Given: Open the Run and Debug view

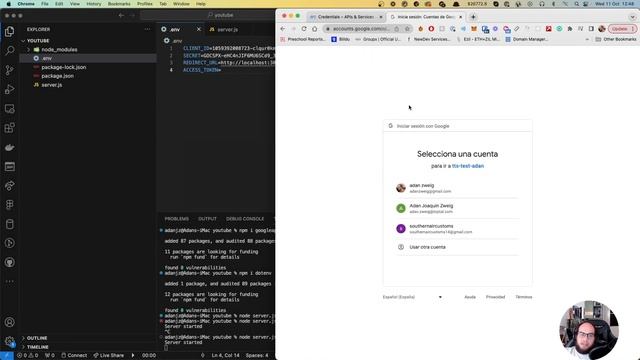Looking at the screenshot, I should [x=9, y=89].
